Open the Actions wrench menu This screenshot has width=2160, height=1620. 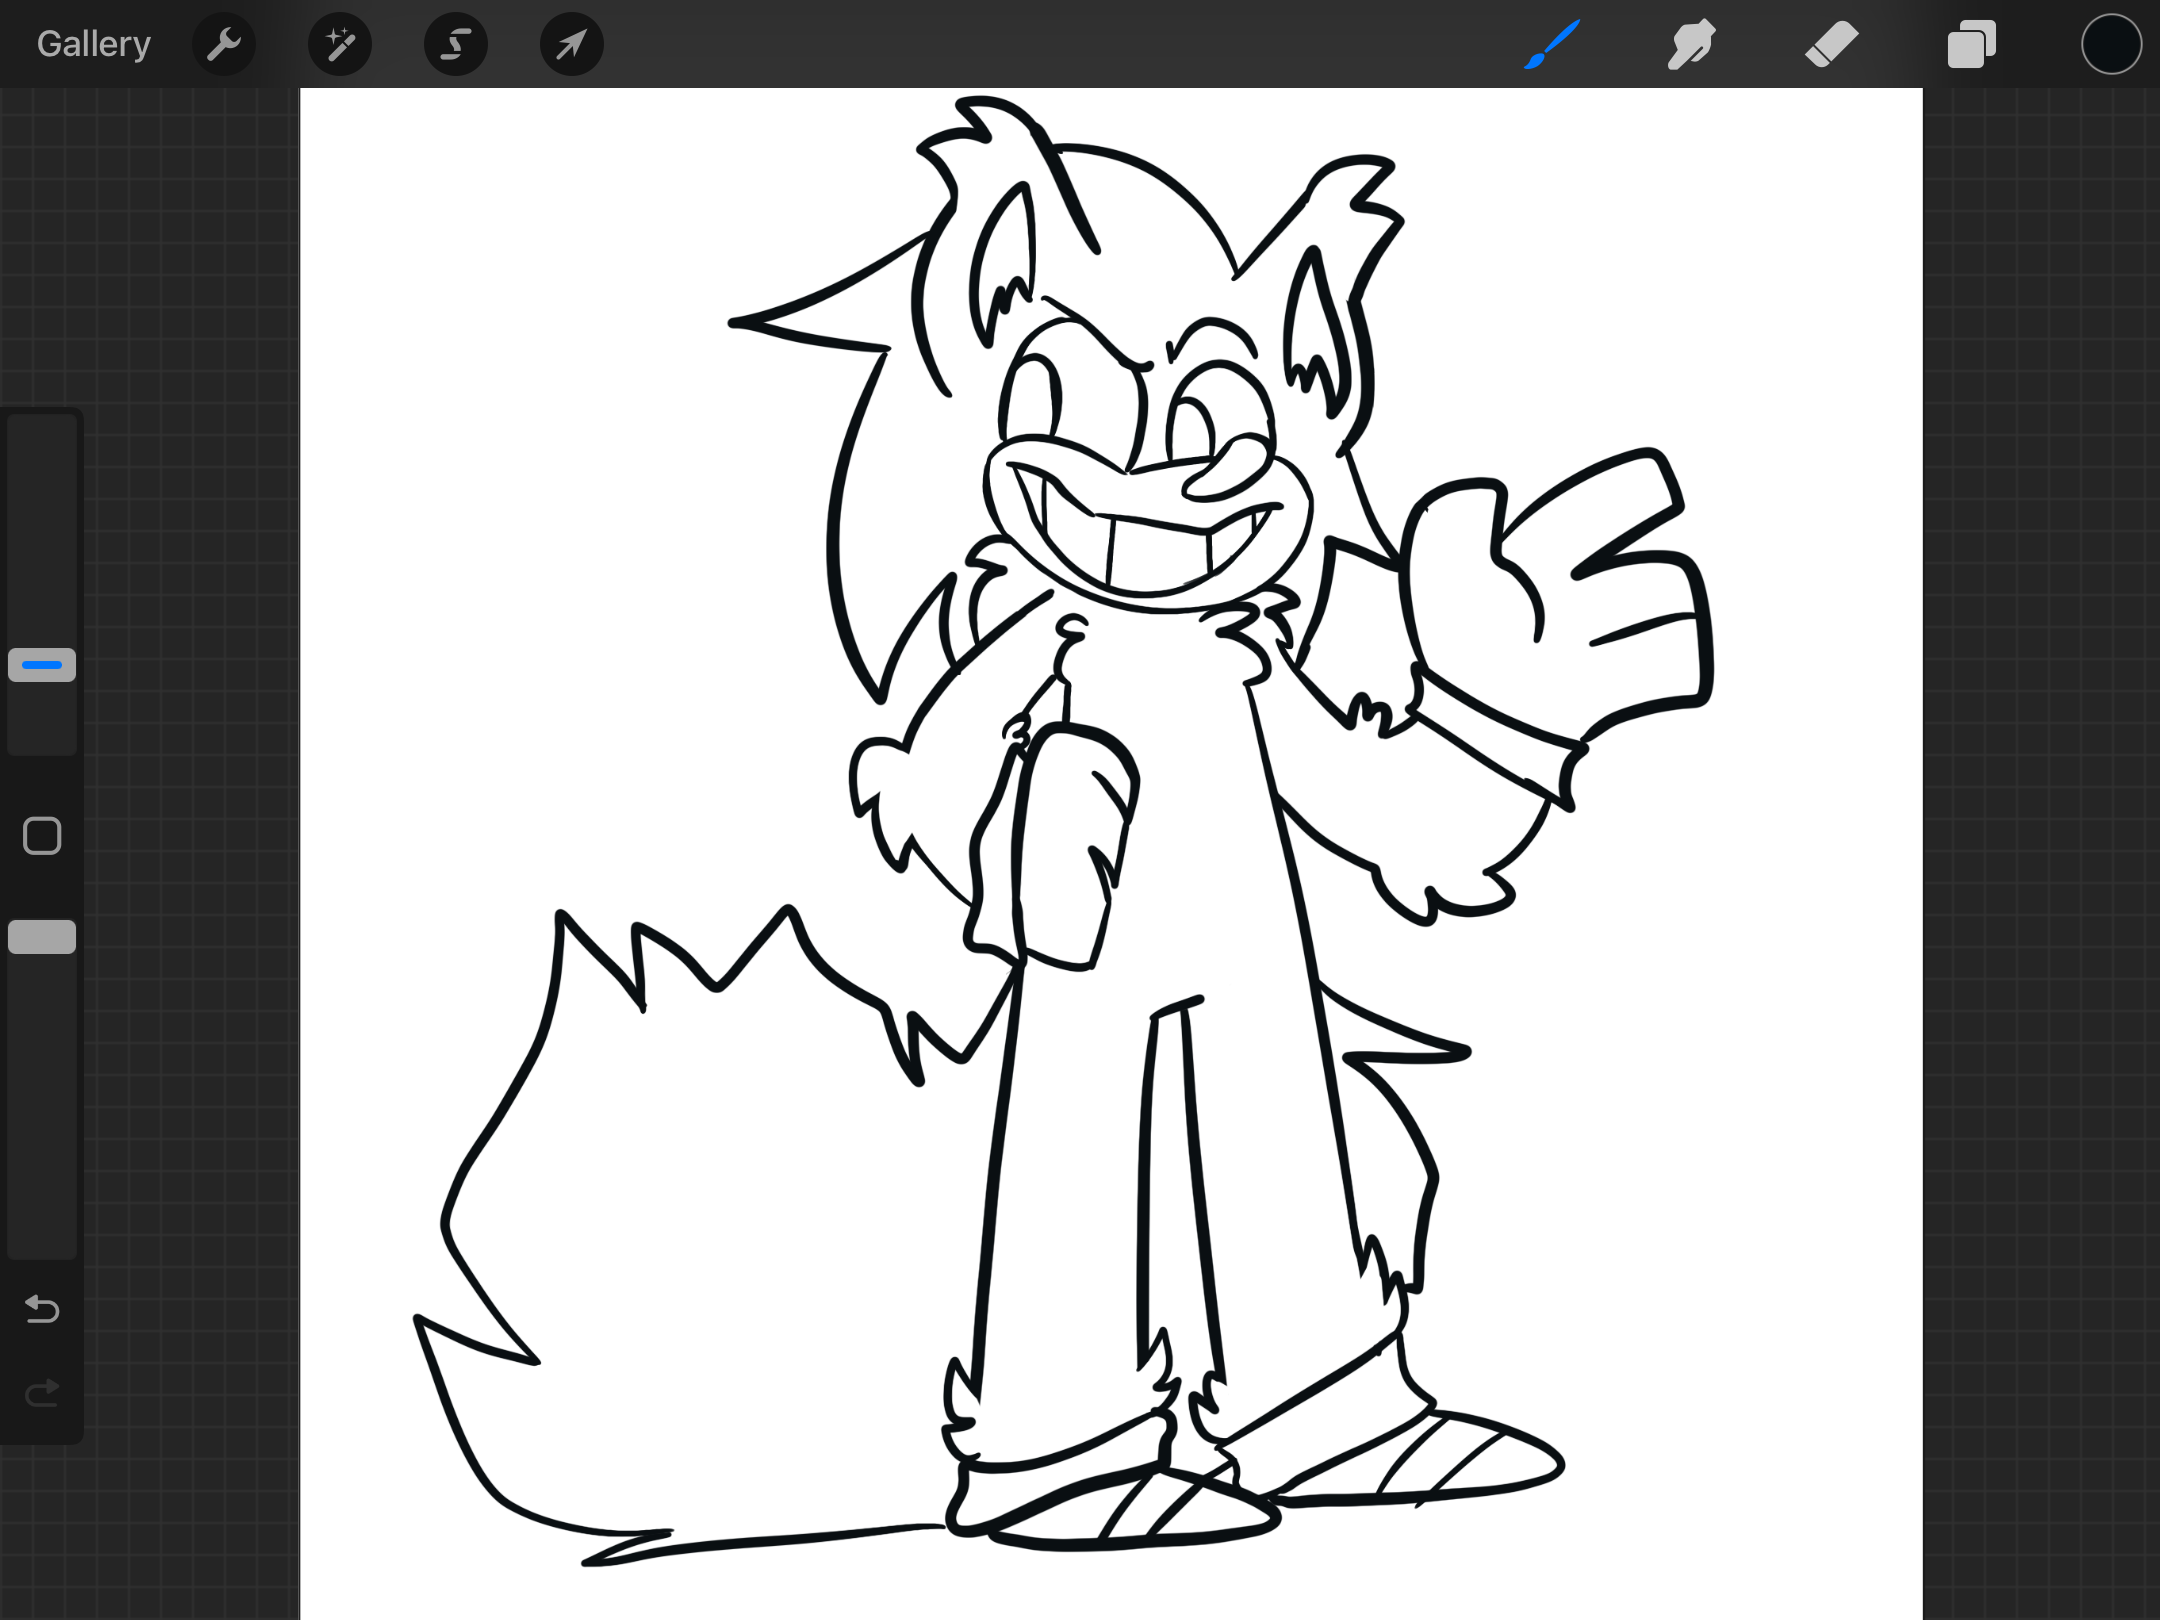point(224,44)
